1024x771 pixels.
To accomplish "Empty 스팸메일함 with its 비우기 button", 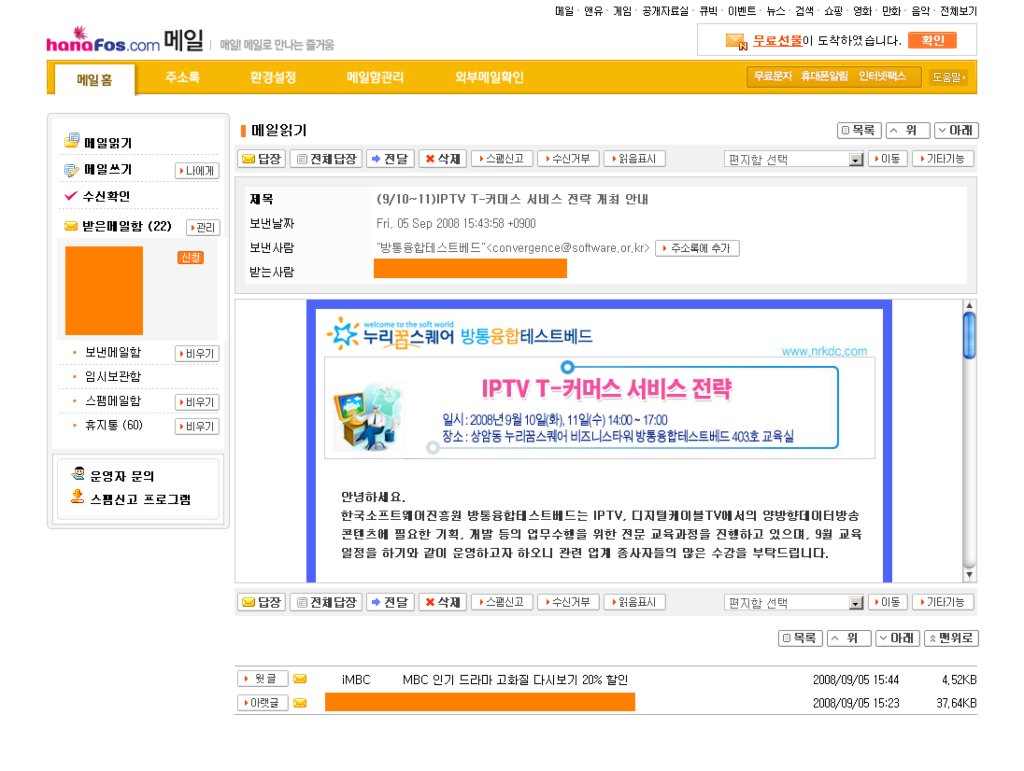I will pyautogui.click(x=197, y=402).
